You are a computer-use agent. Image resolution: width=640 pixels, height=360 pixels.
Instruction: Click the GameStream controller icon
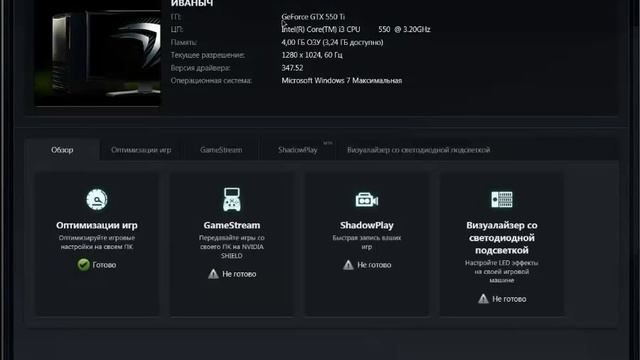(231, 199)
